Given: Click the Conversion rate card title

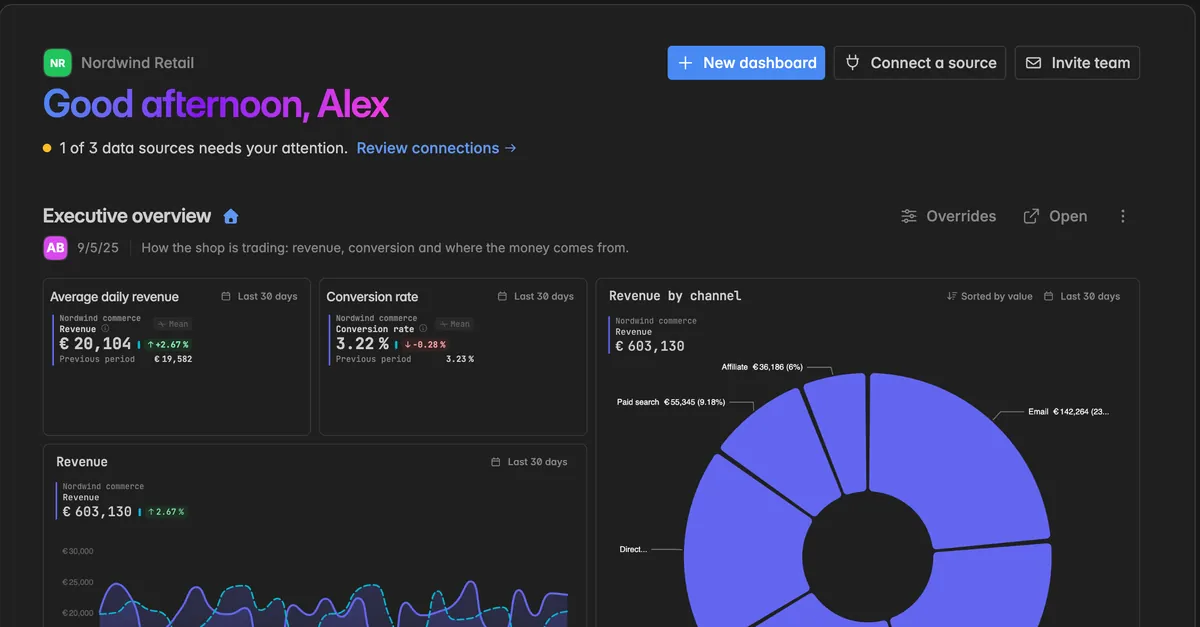Looking at the screenshot, I should [x=372, y=297].
